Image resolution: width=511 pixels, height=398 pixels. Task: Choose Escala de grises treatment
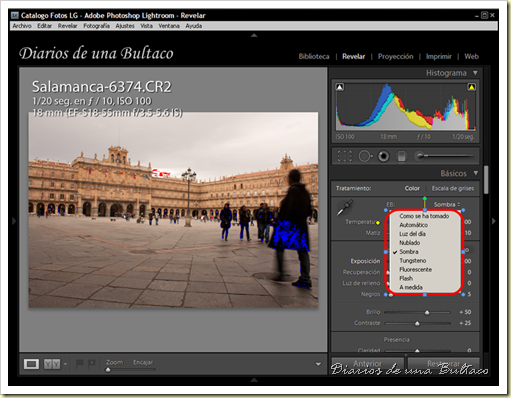pos(453,188)
